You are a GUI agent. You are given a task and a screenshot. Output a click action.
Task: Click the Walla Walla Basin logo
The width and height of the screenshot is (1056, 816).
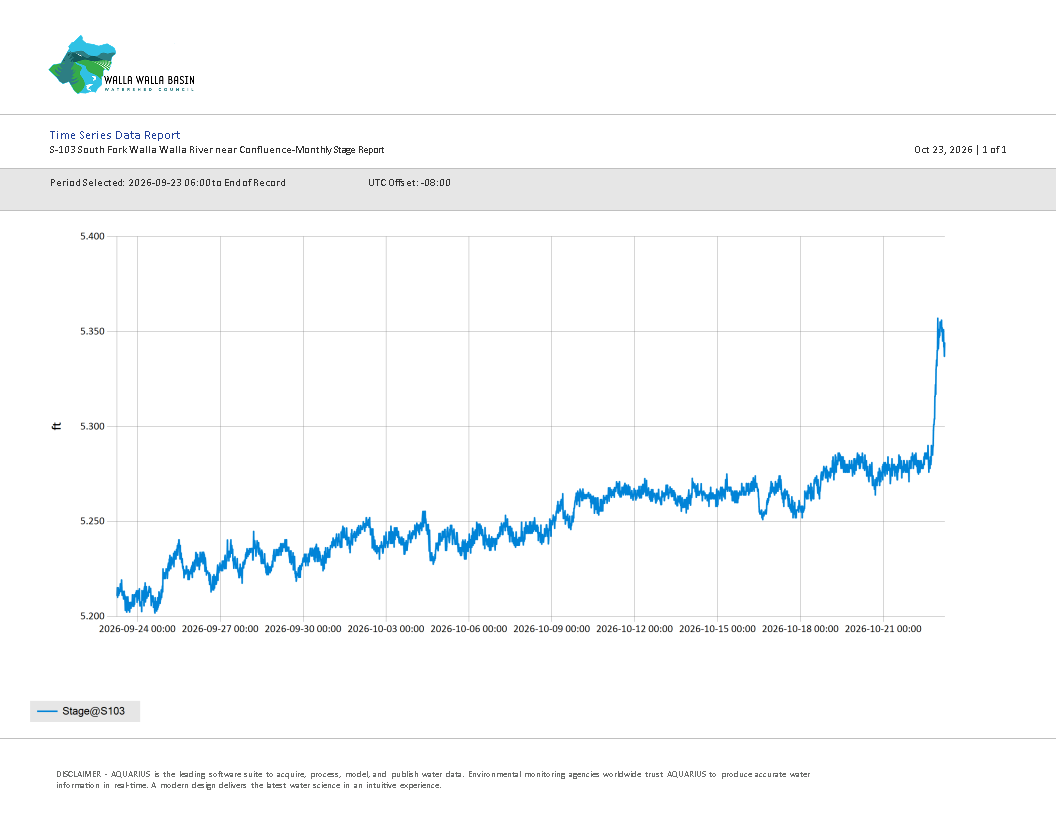pos(122,65)
